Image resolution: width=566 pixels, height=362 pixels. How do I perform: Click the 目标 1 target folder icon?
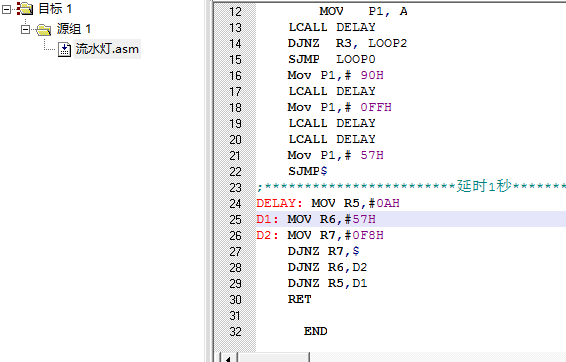25,9
